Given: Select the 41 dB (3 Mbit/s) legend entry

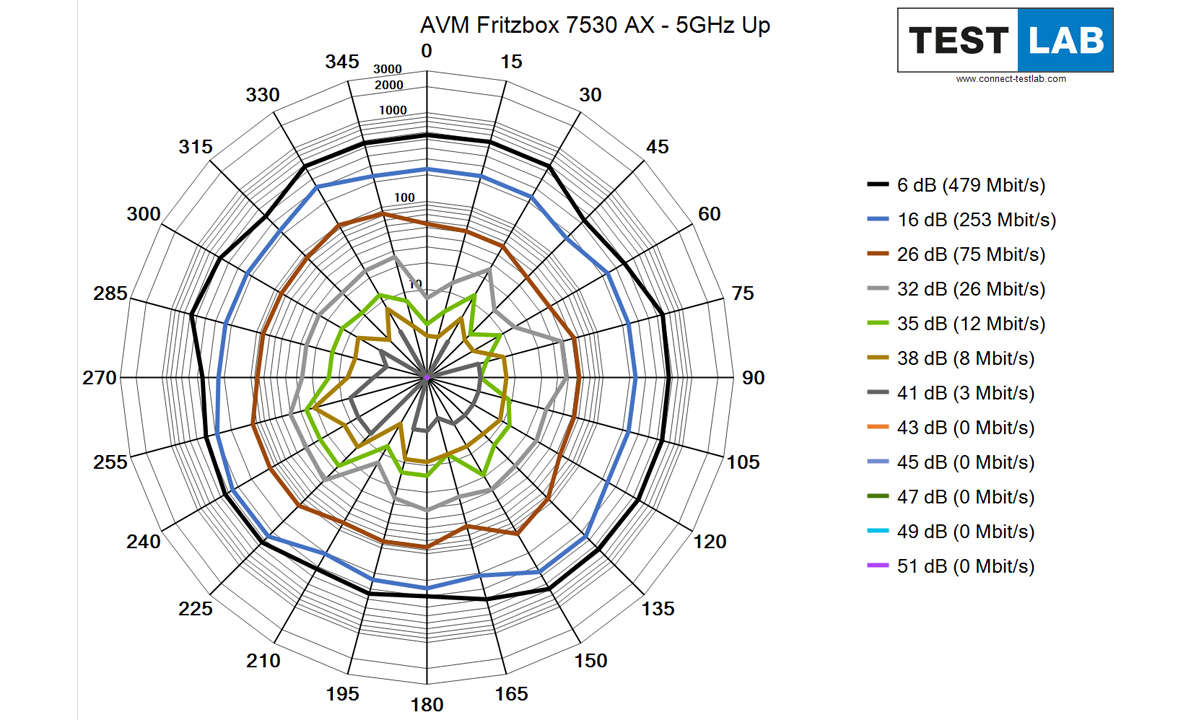Looking at the screenshot, I should [x=951, y=393].
